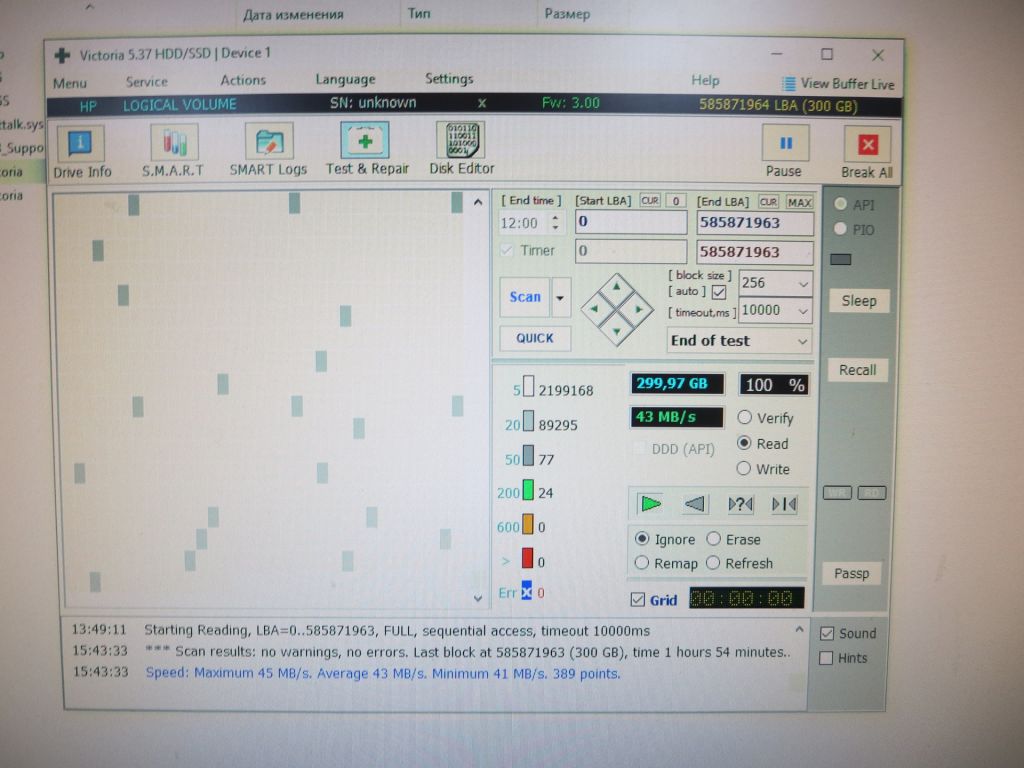Open the Actions menu

point(243,80)
